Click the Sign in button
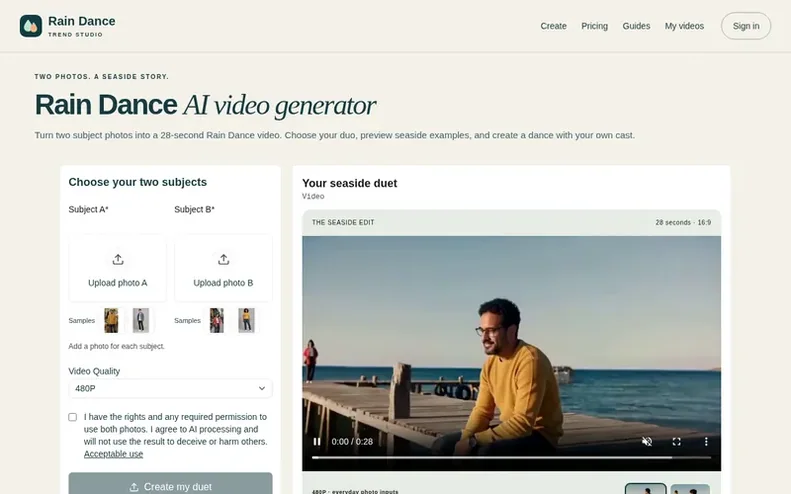 coord(746,26)
